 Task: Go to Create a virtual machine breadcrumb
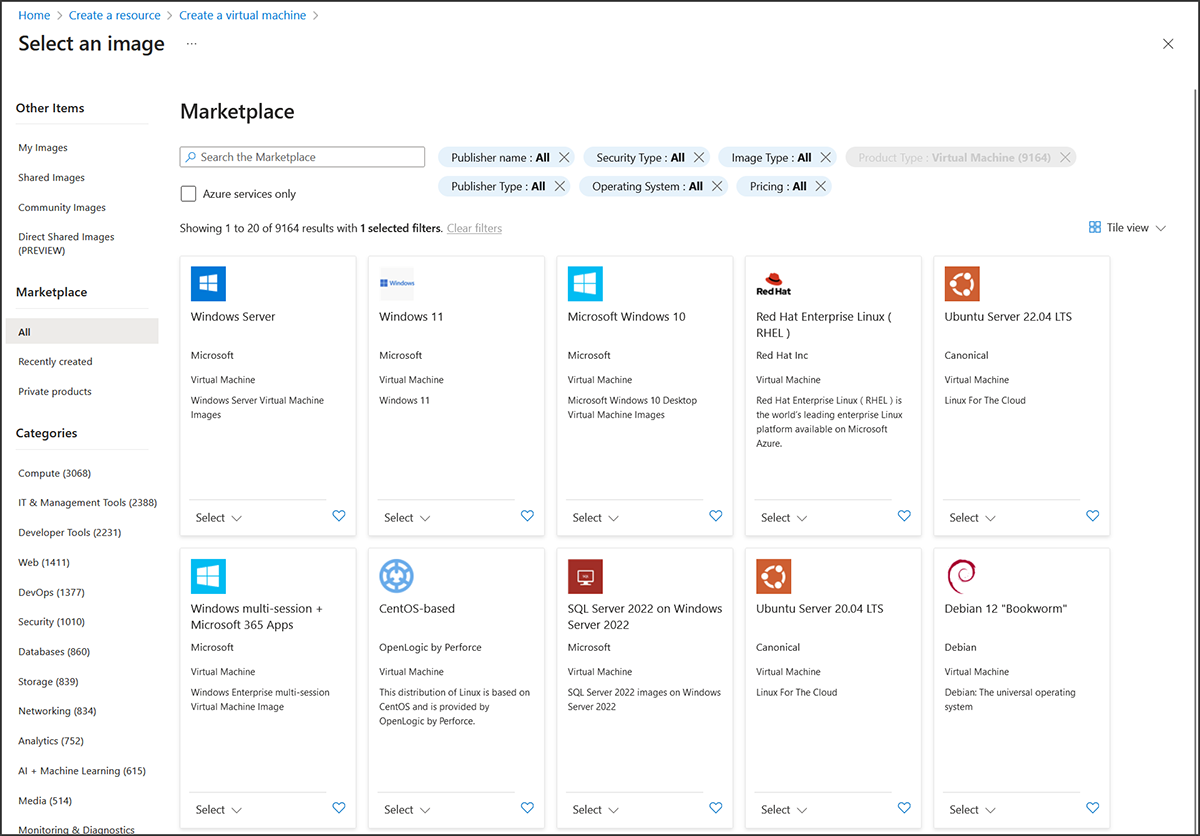(245, 15)
